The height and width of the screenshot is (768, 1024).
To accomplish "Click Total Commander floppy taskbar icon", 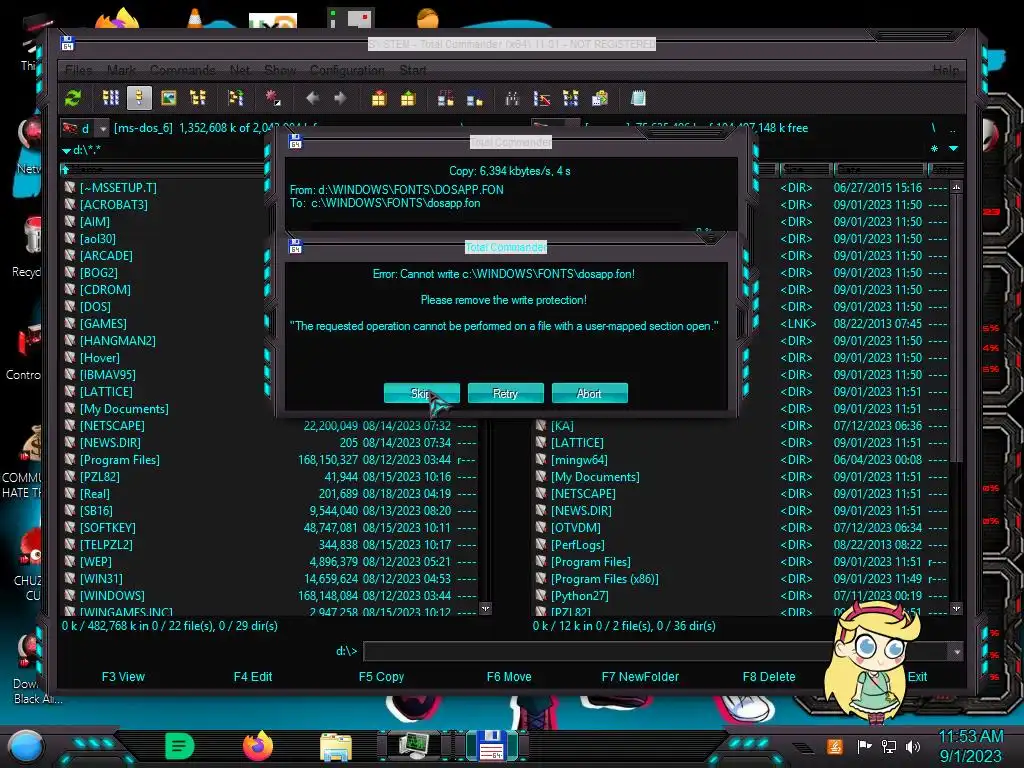I will tap(492, 746).
